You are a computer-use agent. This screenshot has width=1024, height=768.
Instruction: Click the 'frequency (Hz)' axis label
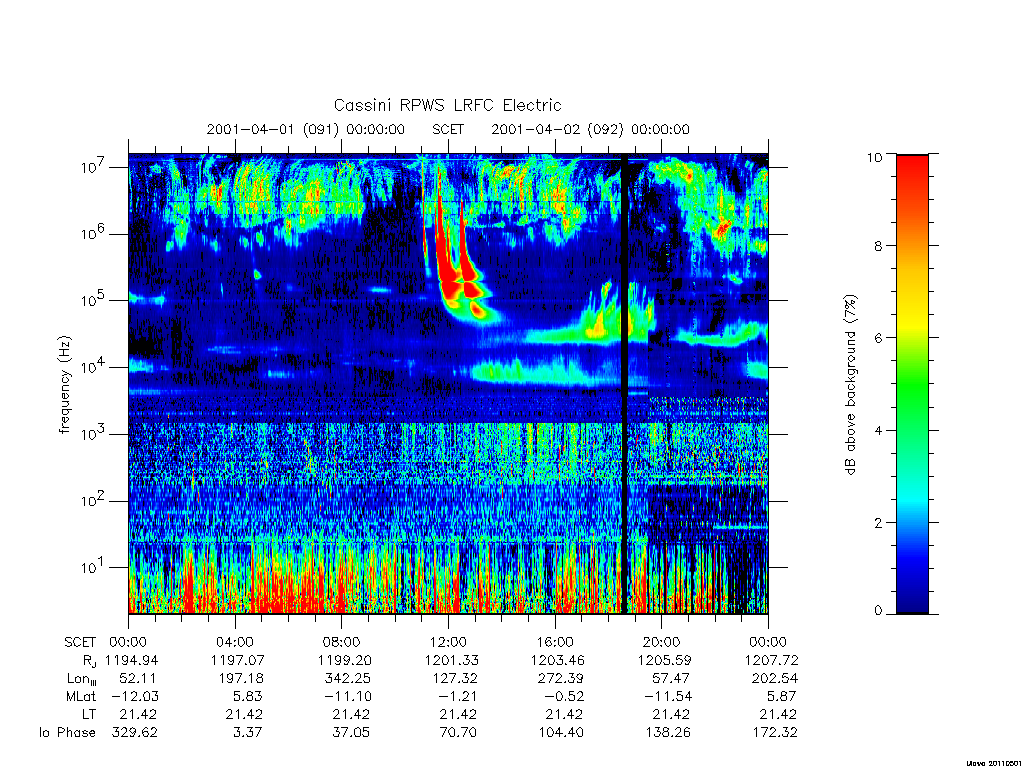click(x=64, y=385)
